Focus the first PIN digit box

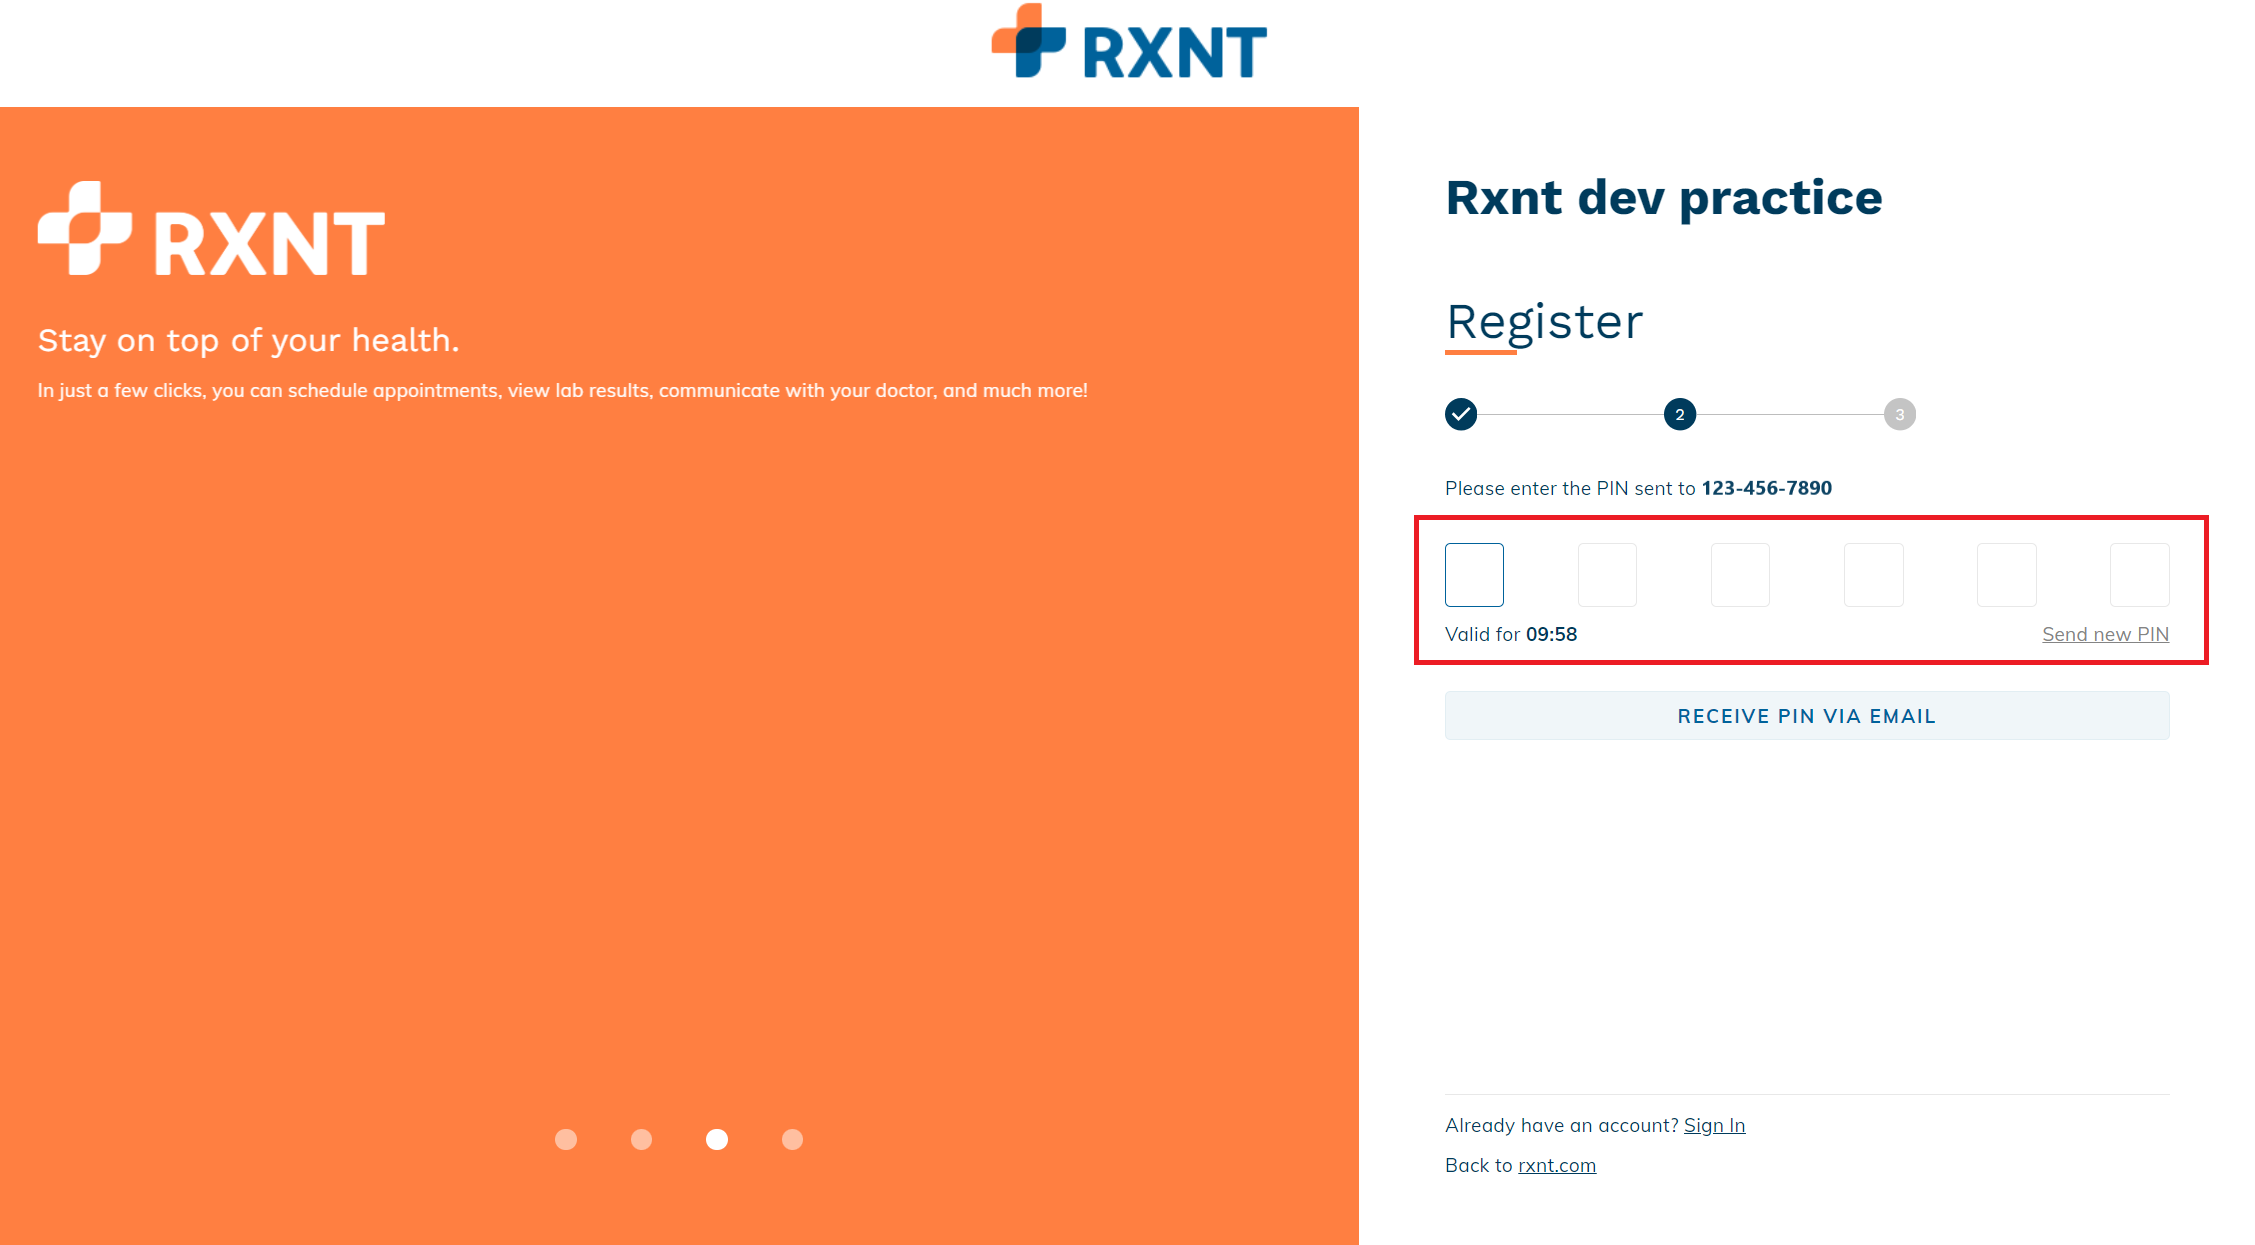pos(1474,575)
